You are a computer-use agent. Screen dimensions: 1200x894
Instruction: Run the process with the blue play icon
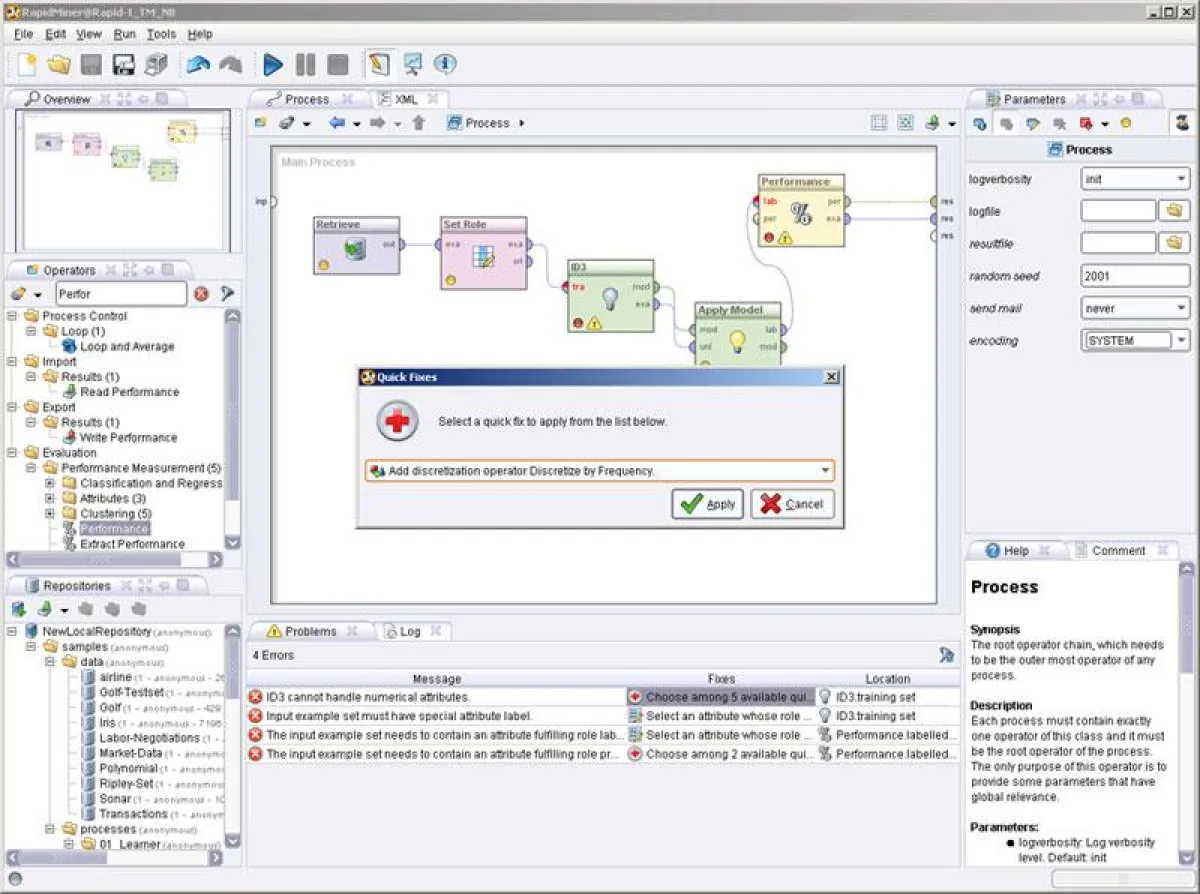(x=272, y=64)
